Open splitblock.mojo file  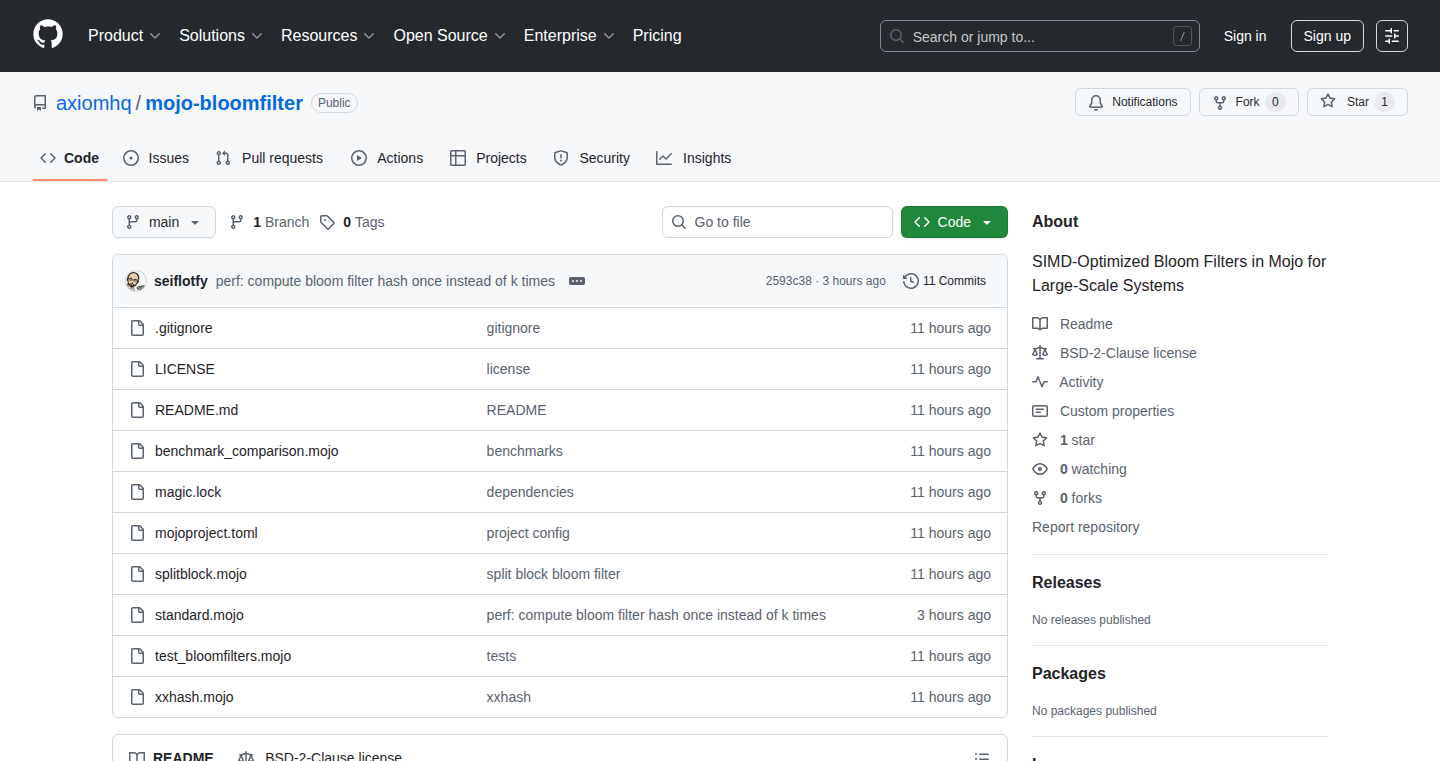[201, 574]
